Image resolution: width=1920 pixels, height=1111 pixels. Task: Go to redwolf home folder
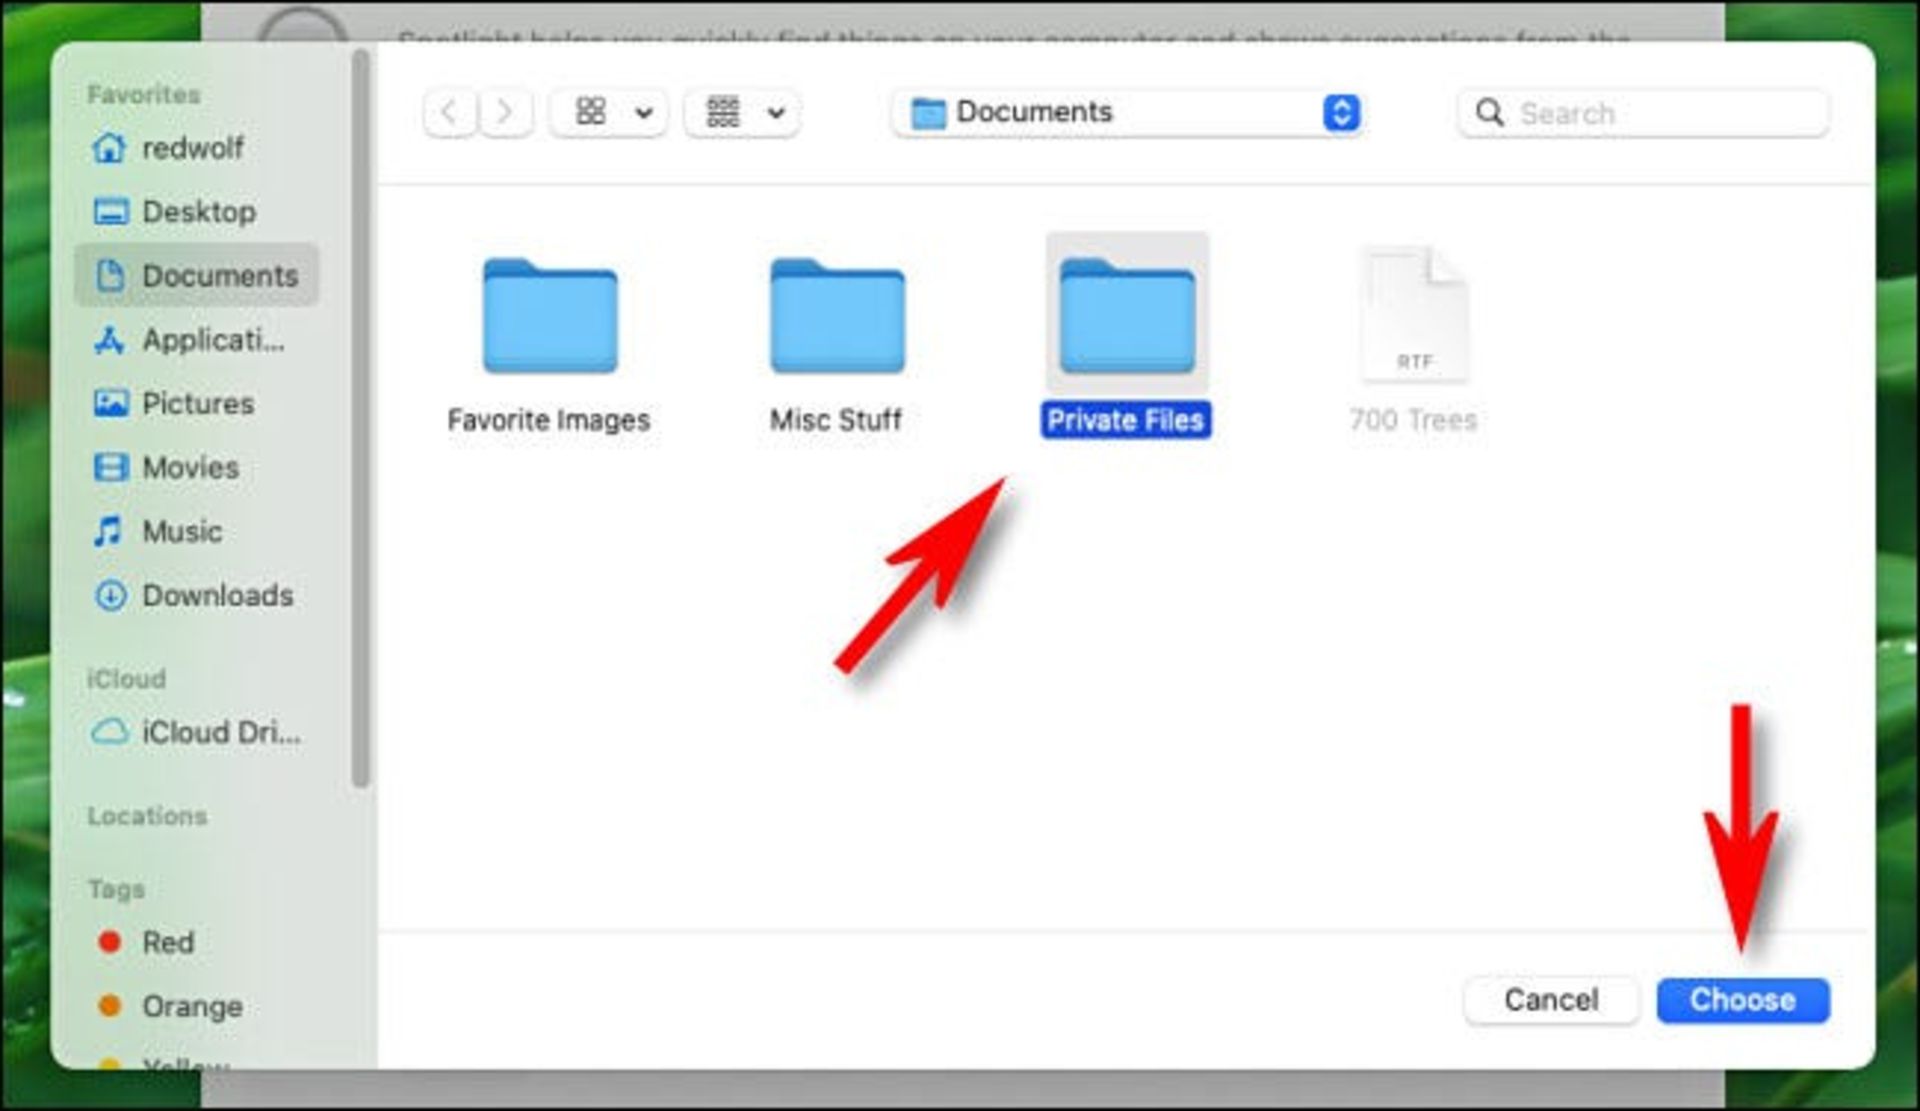pos(191,148)
